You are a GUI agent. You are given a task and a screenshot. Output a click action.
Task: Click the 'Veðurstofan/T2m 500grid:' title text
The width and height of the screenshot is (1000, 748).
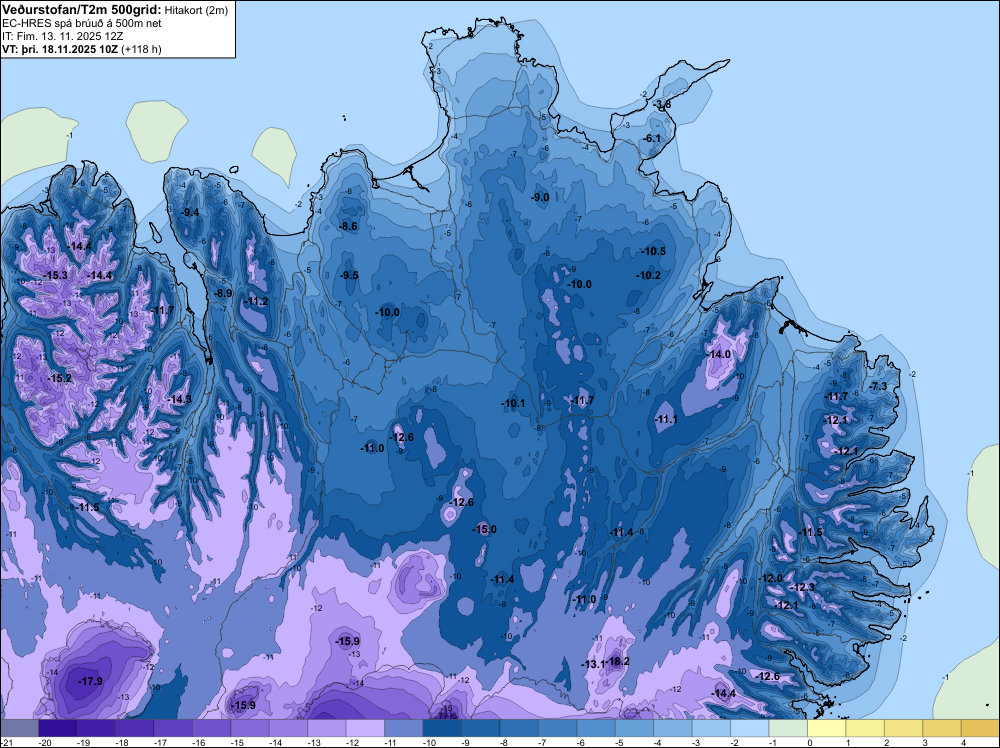coord(82,10)
